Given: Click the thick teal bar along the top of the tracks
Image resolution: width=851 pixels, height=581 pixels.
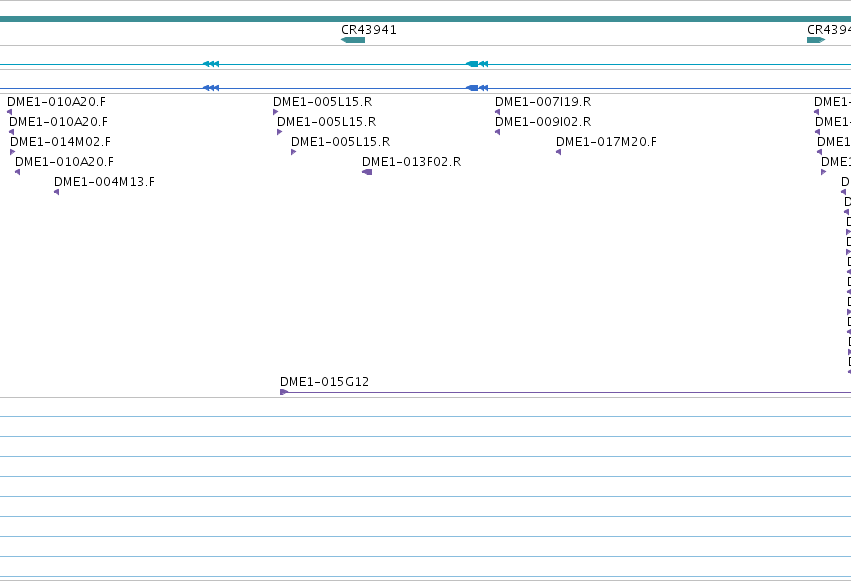Looking at the screenshot, I should (x=426, y=19).
